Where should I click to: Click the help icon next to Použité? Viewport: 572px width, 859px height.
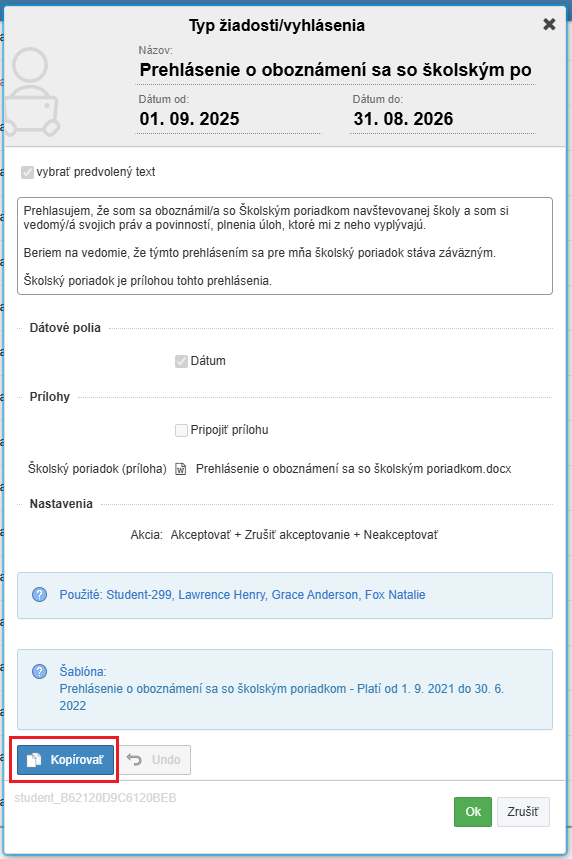pyautogui.click(x=39, y=594)
